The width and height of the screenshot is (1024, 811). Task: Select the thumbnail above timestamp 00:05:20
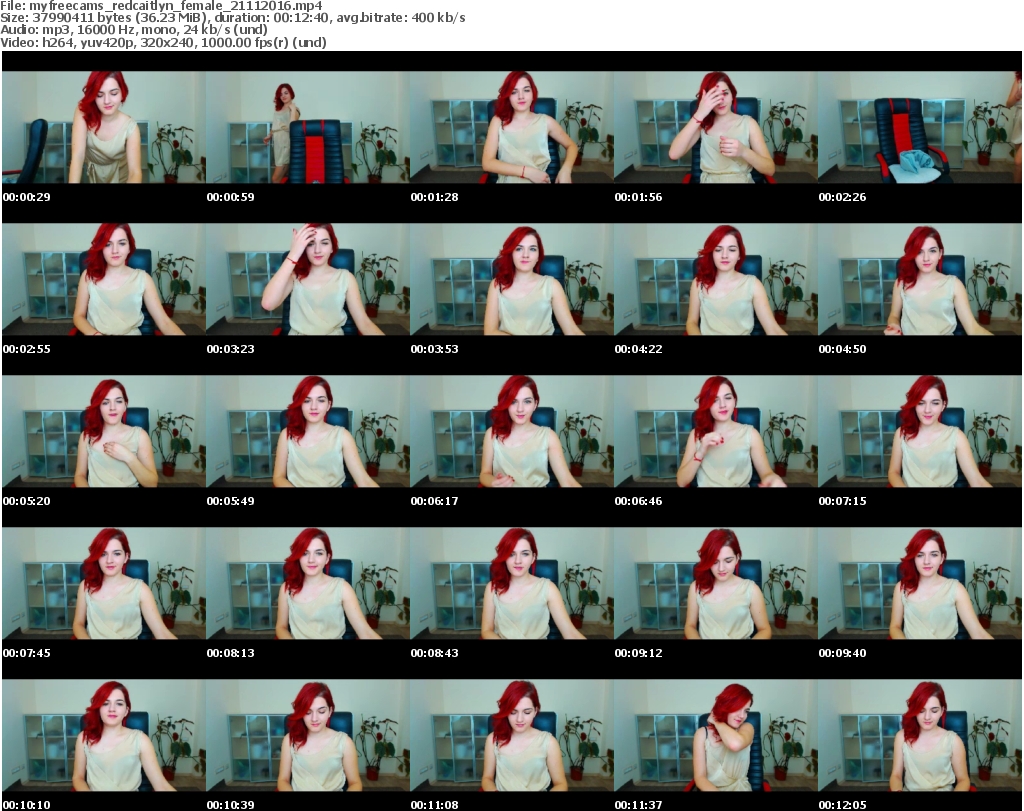click(104, 432)
